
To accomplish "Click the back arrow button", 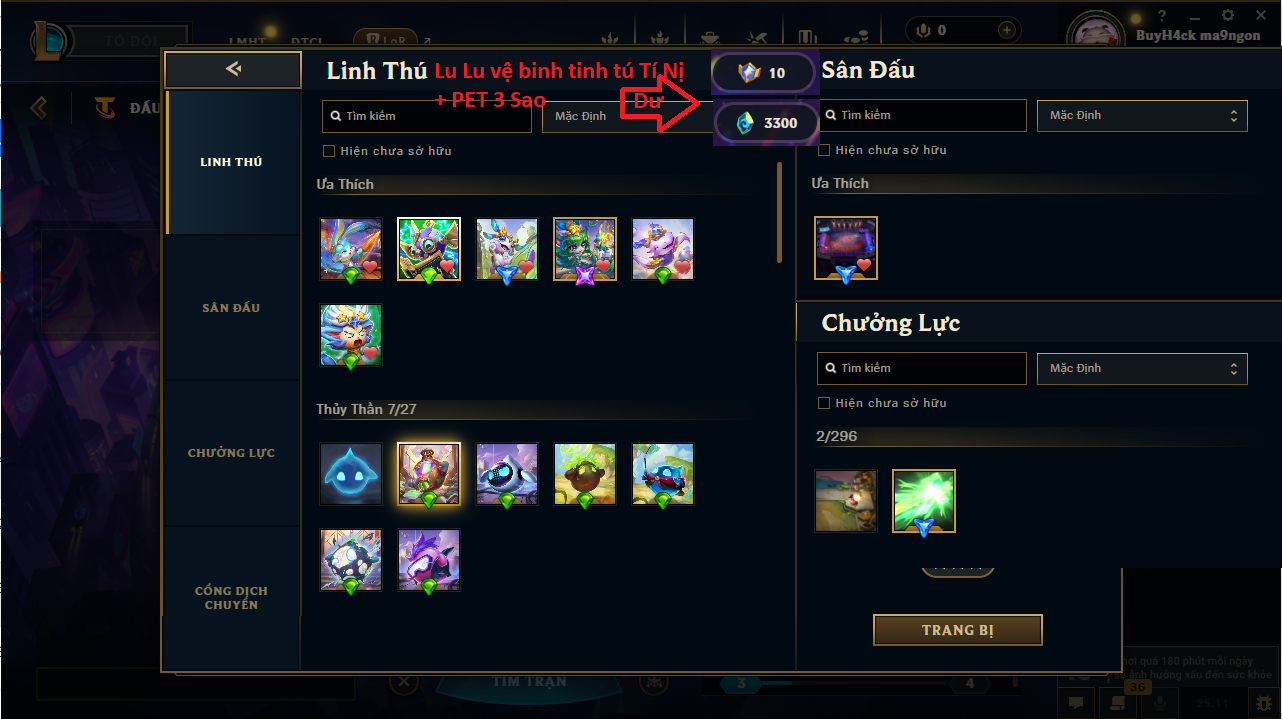I will 233,69.
